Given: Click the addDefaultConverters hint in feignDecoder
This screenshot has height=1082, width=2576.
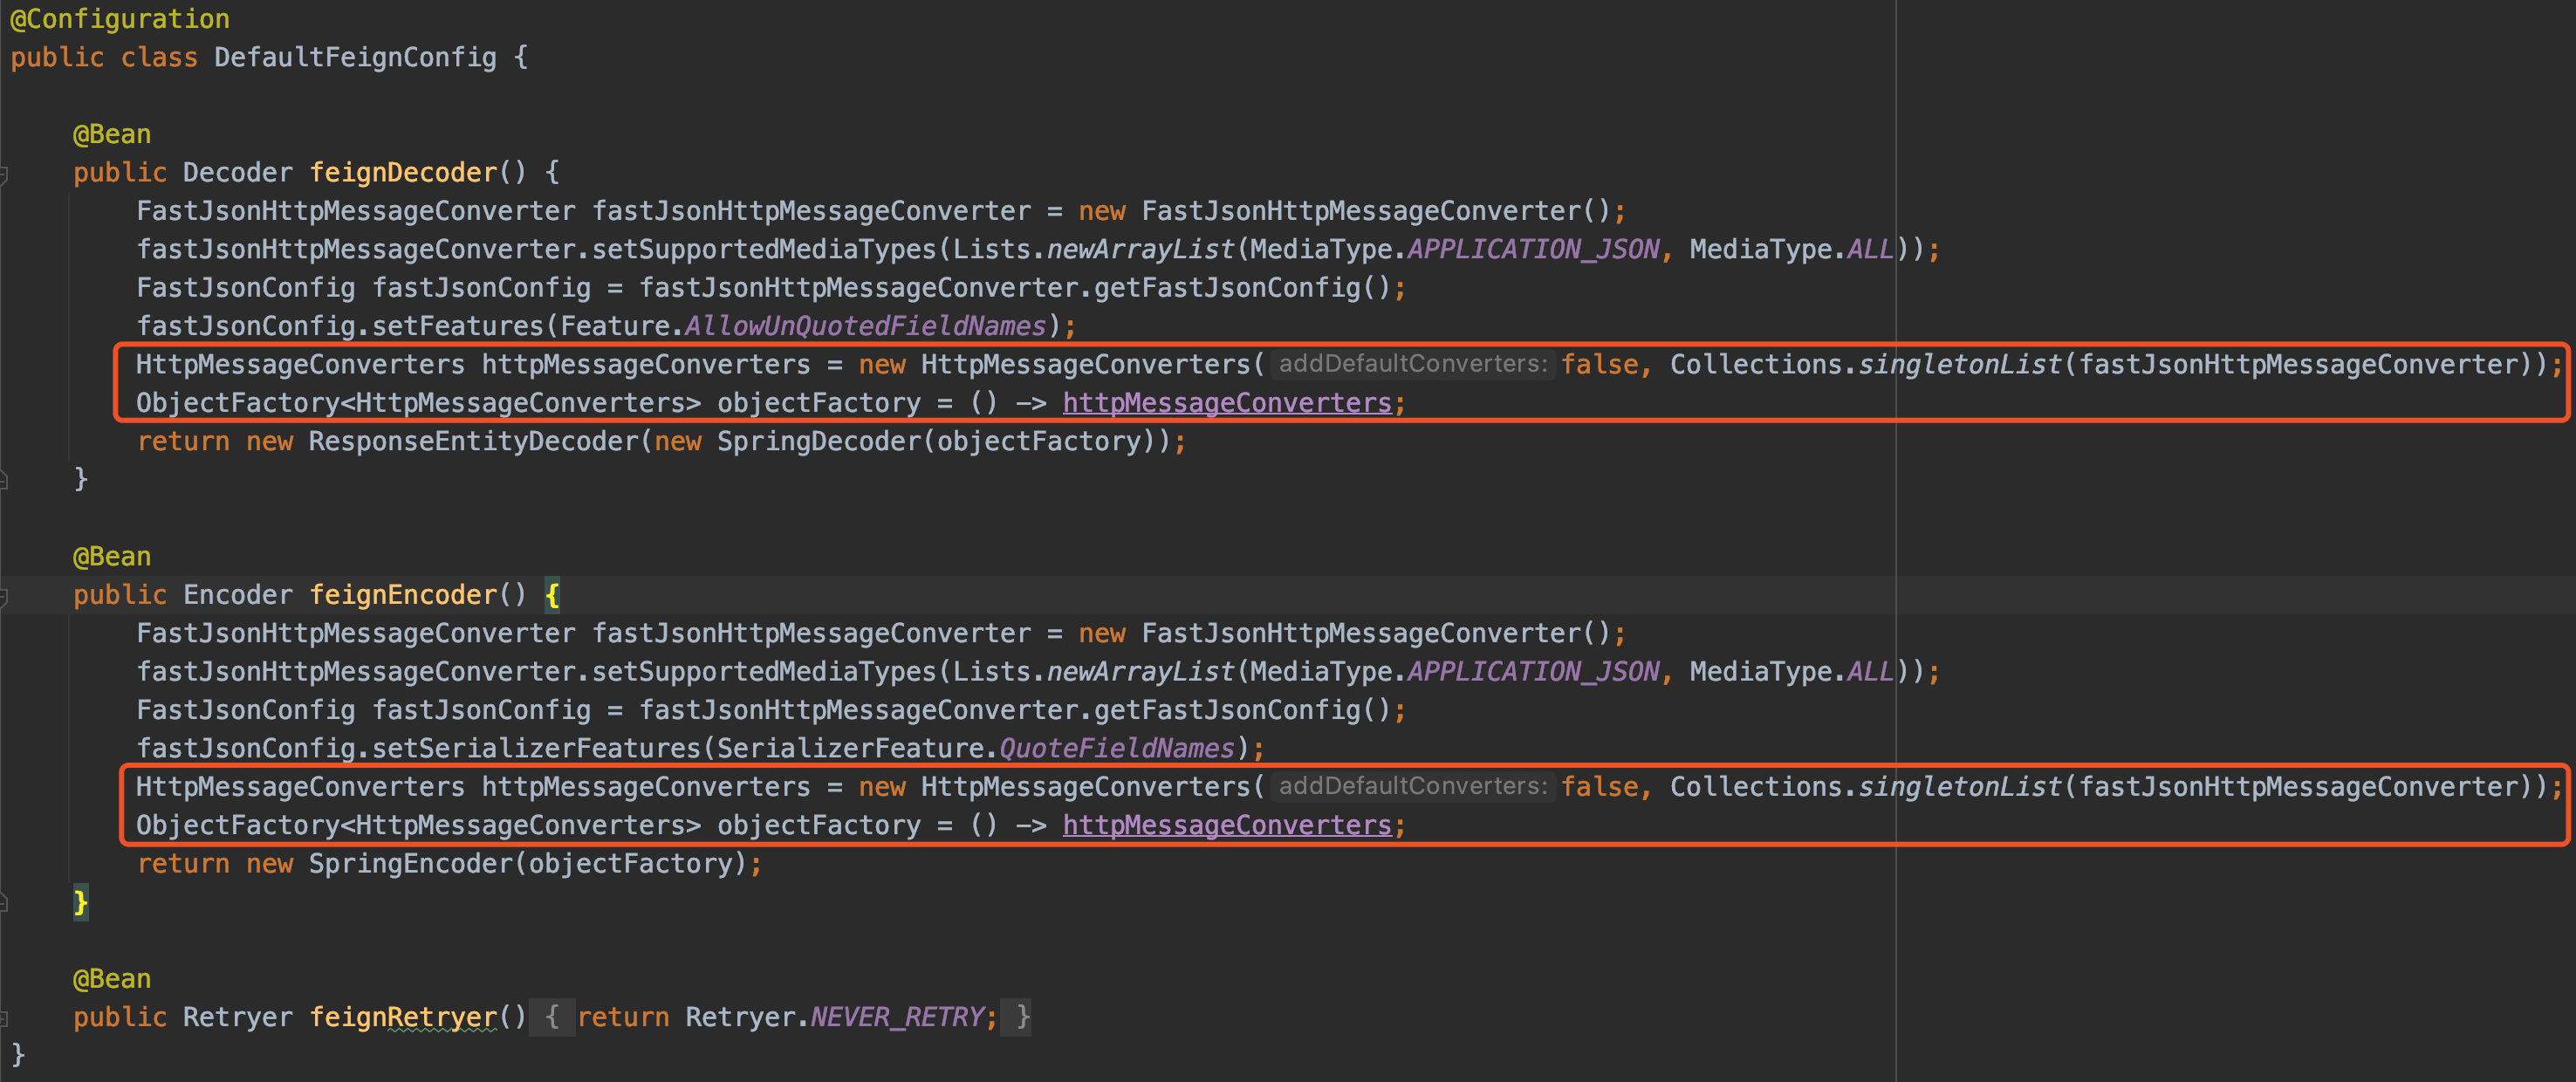Looking at the screenshot, I should (x=1413, y=364).
